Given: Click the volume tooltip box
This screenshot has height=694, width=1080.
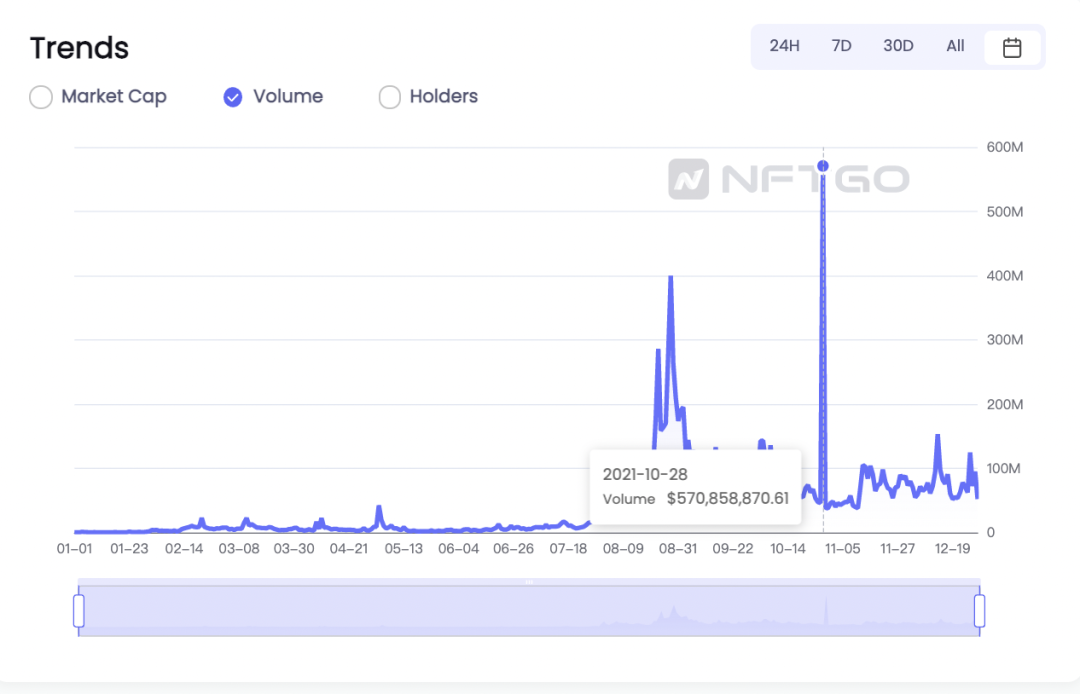Looking at the screenshot, I should point(696,487).
